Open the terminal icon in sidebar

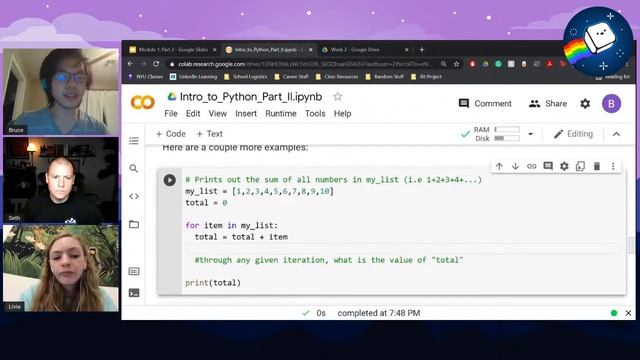pos(134,293)
